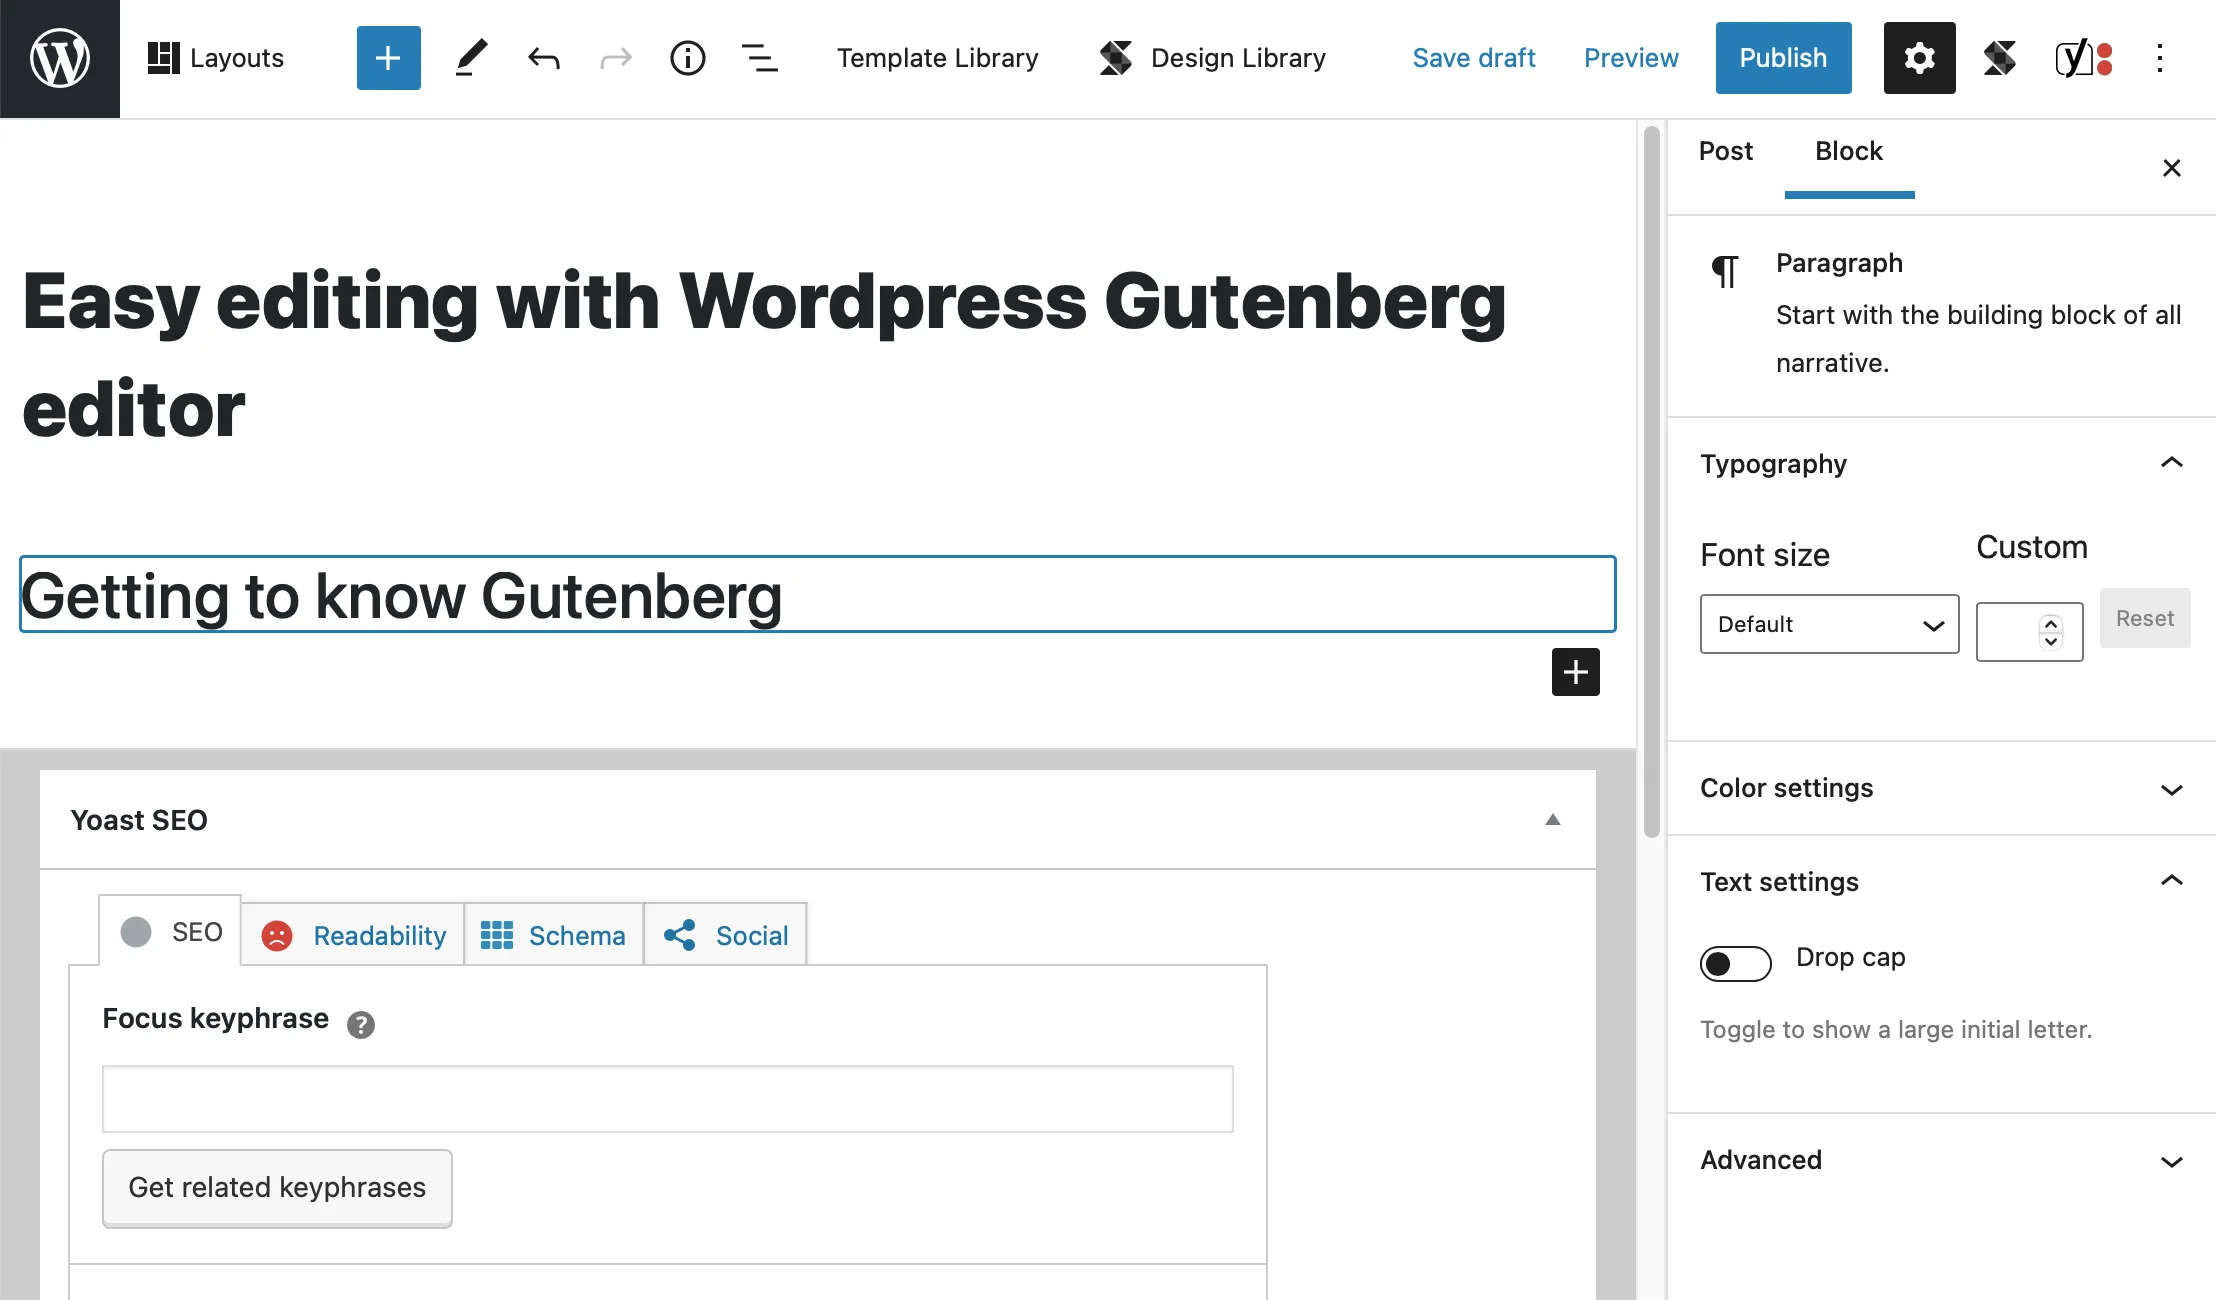2216x1300 pixels.
Task: Collapse the Typography panel
Action: [1942, 464]
